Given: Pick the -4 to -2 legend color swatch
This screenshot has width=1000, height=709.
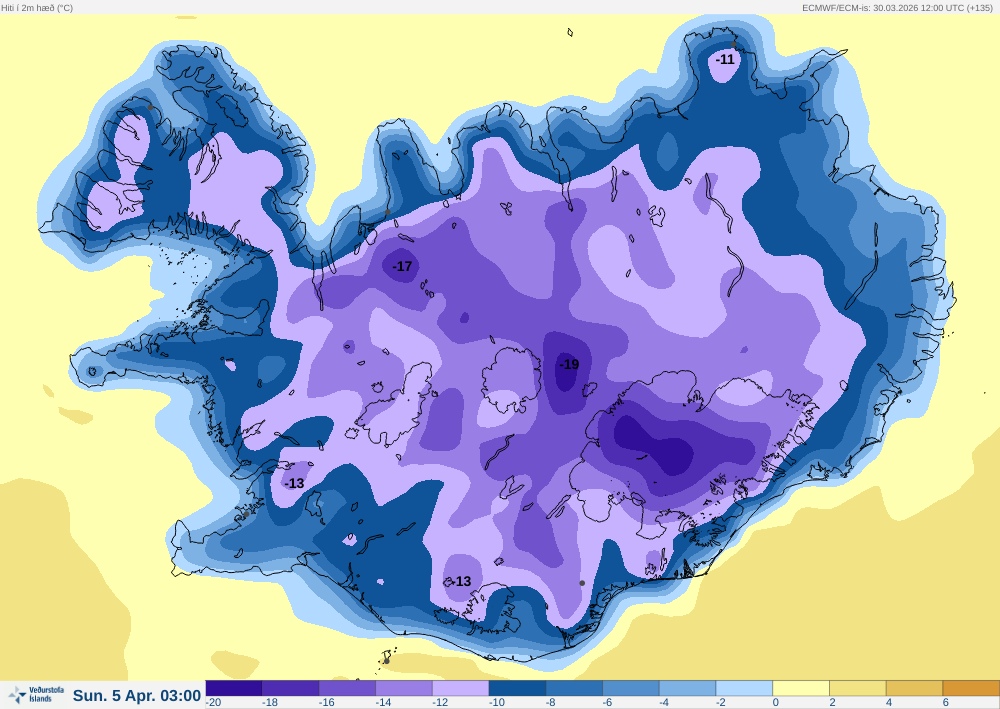Looking at the screenshot, I should [x=688, y=689].
